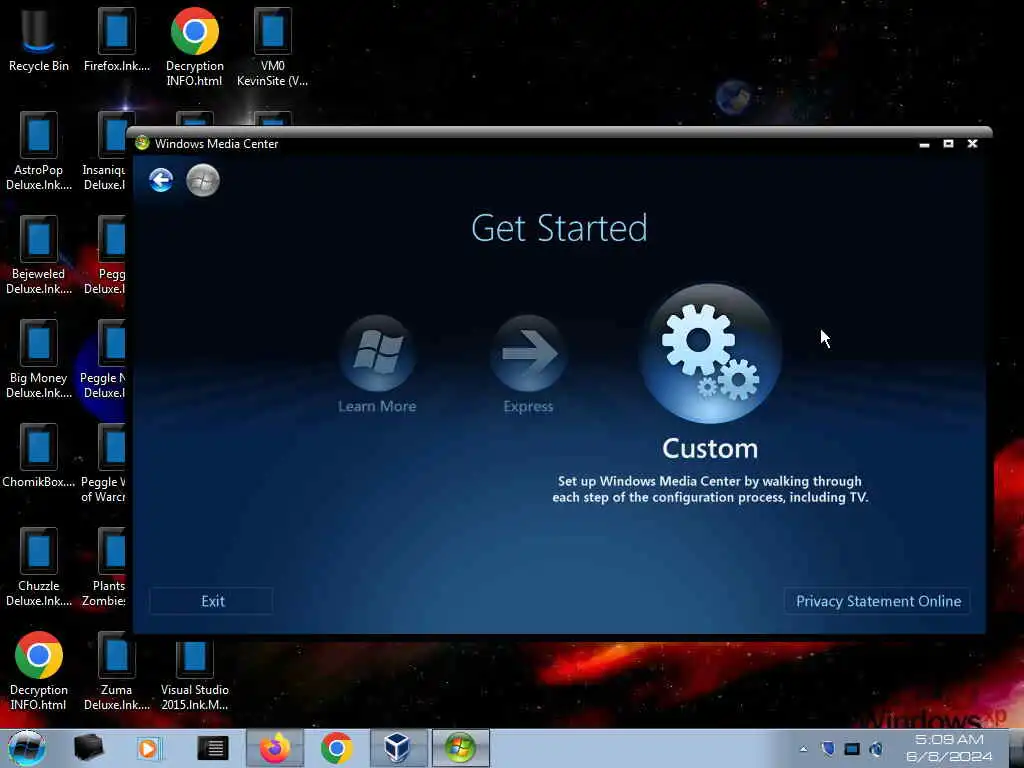
Task: Click the green Media Center start orb
Action: [x=202, y=180]
